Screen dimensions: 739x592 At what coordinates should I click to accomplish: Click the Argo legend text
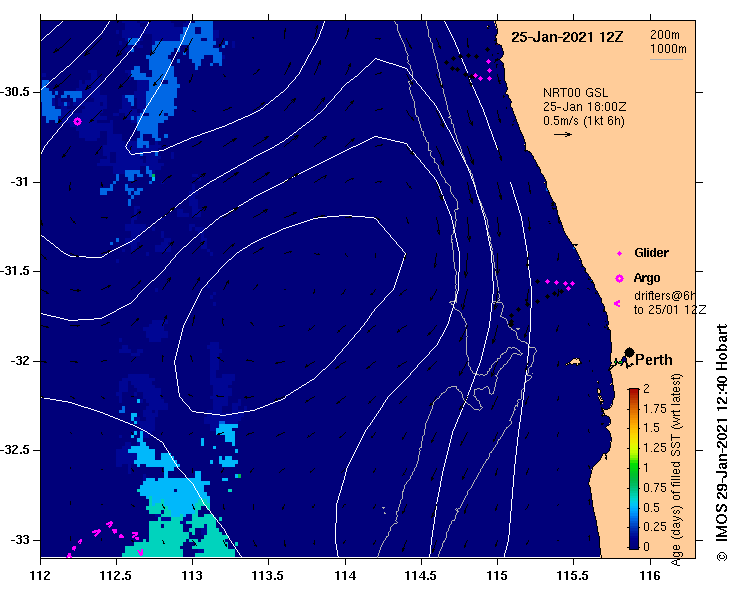[x=647, y=278]
